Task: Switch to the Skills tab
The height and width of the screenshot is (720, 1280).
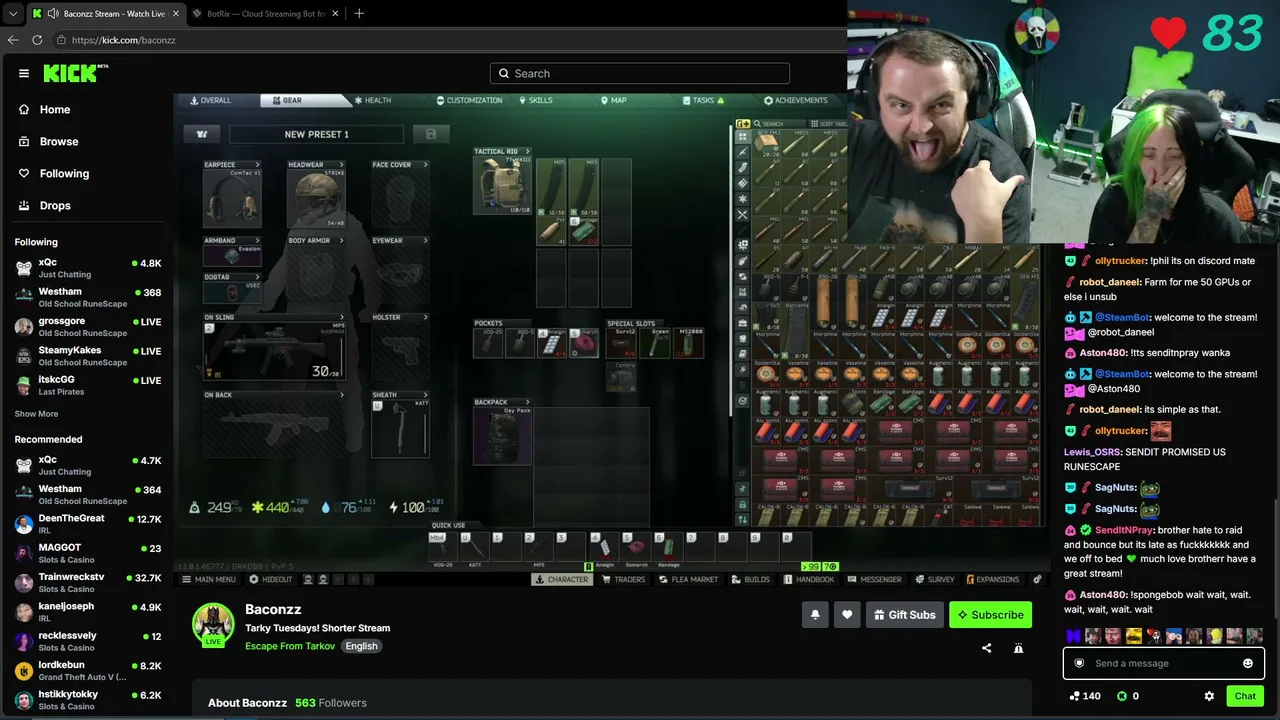Action: point(535,100)
